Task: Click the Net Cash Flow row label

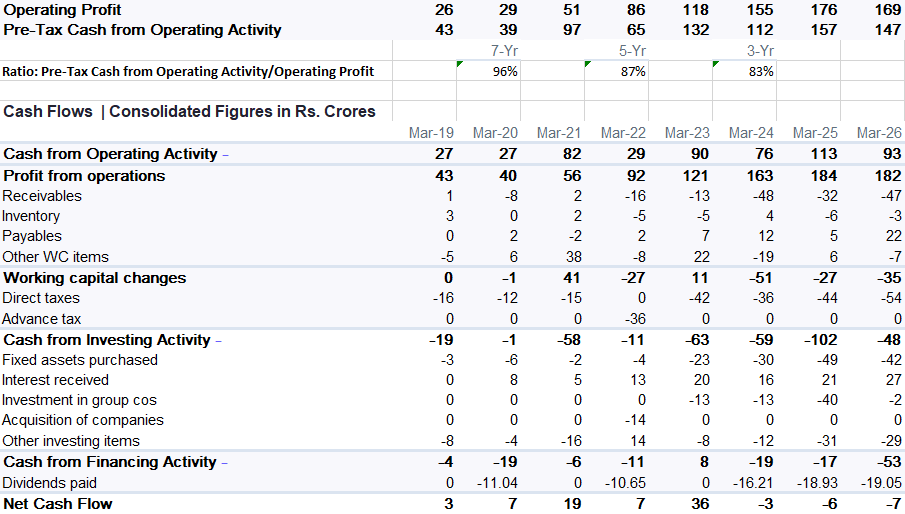Action: [58, 504]
